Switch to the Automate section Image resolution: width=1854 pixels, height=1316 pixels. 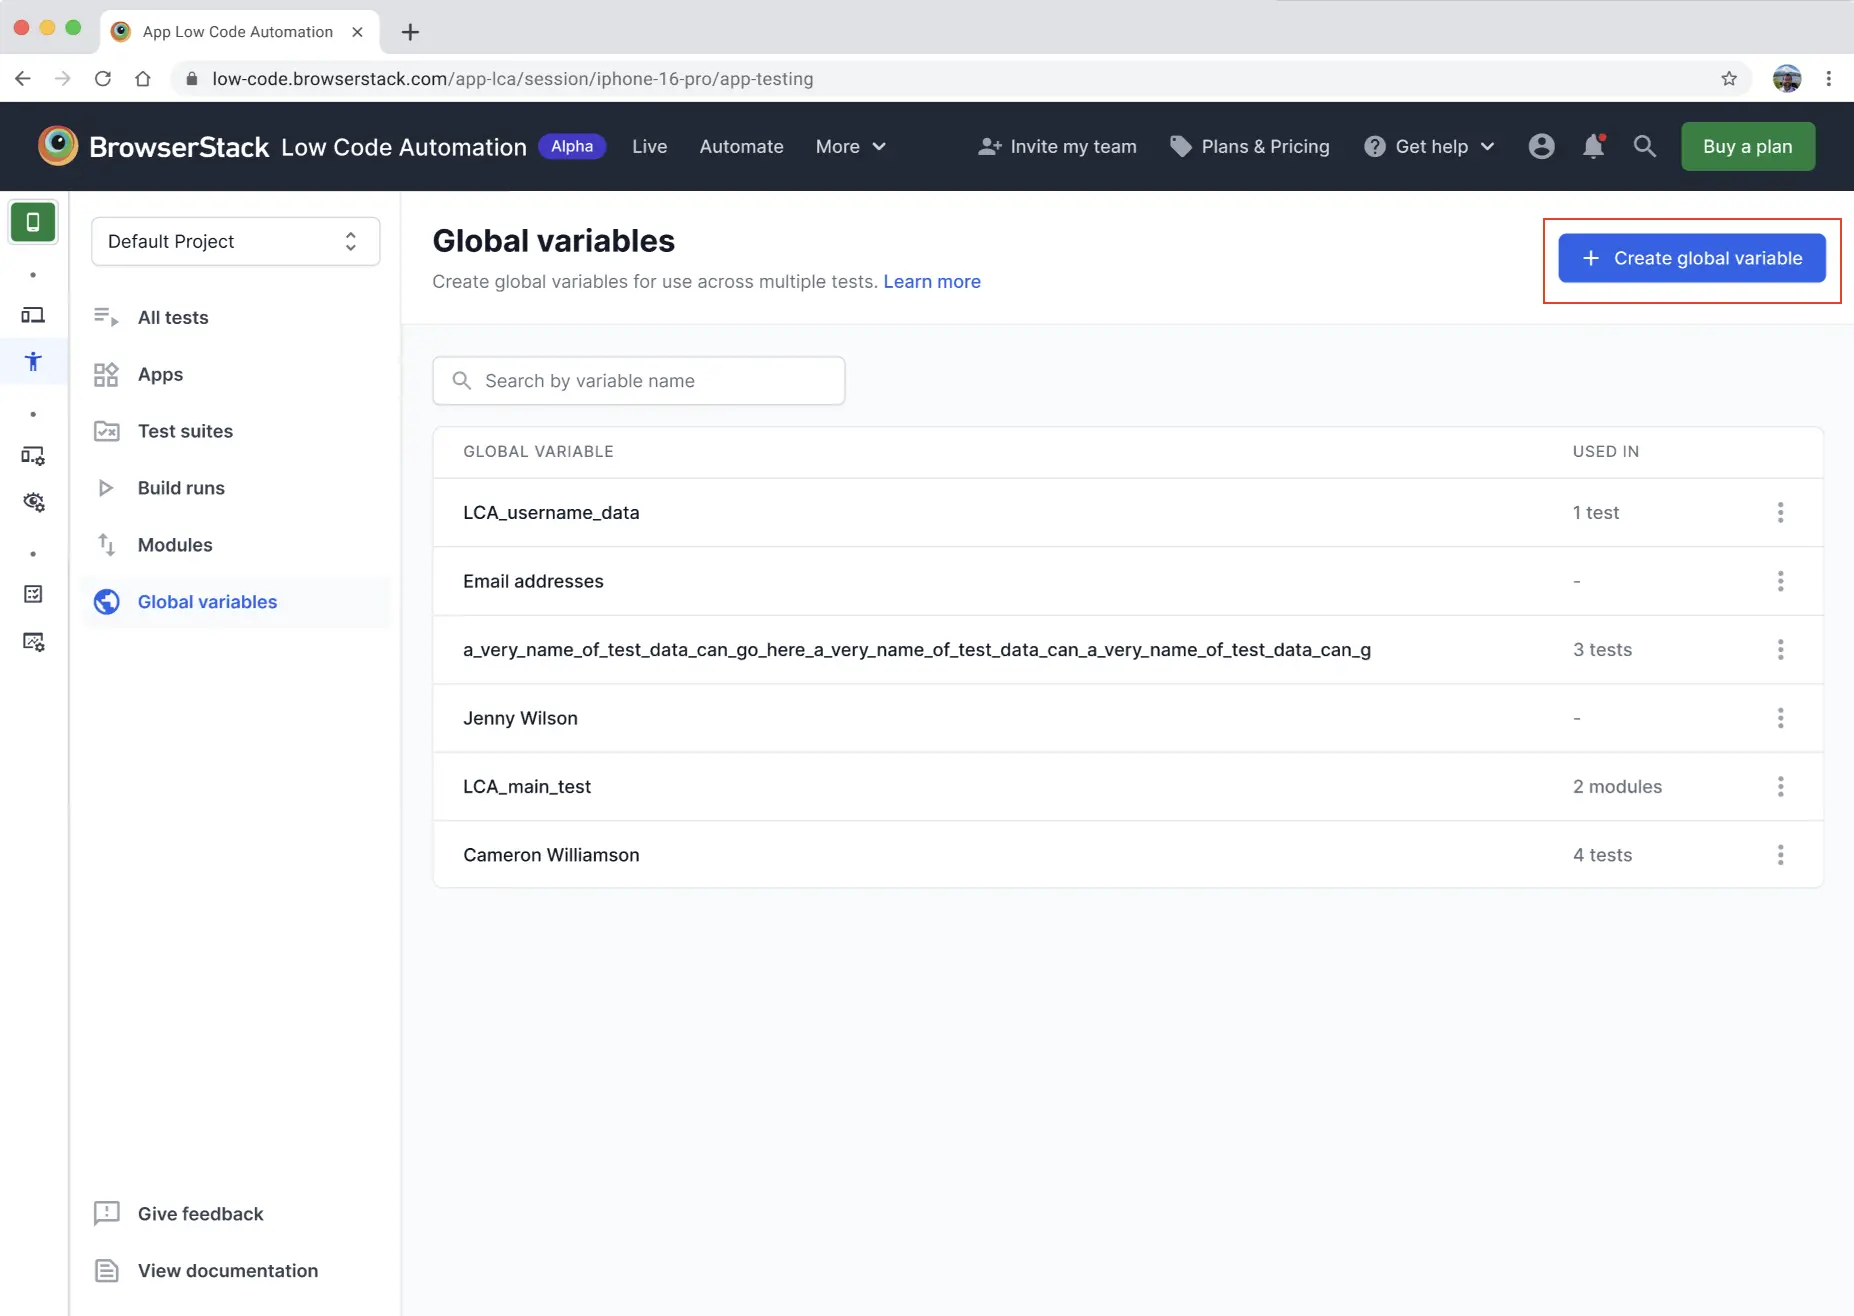click(741, 146)
